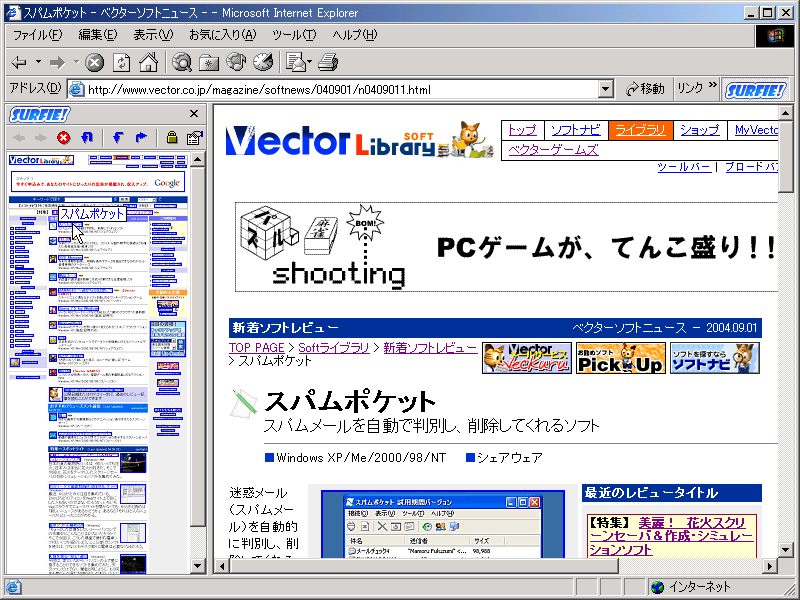
Task: Open the Back button history dropdown
Action: point(38,62)
